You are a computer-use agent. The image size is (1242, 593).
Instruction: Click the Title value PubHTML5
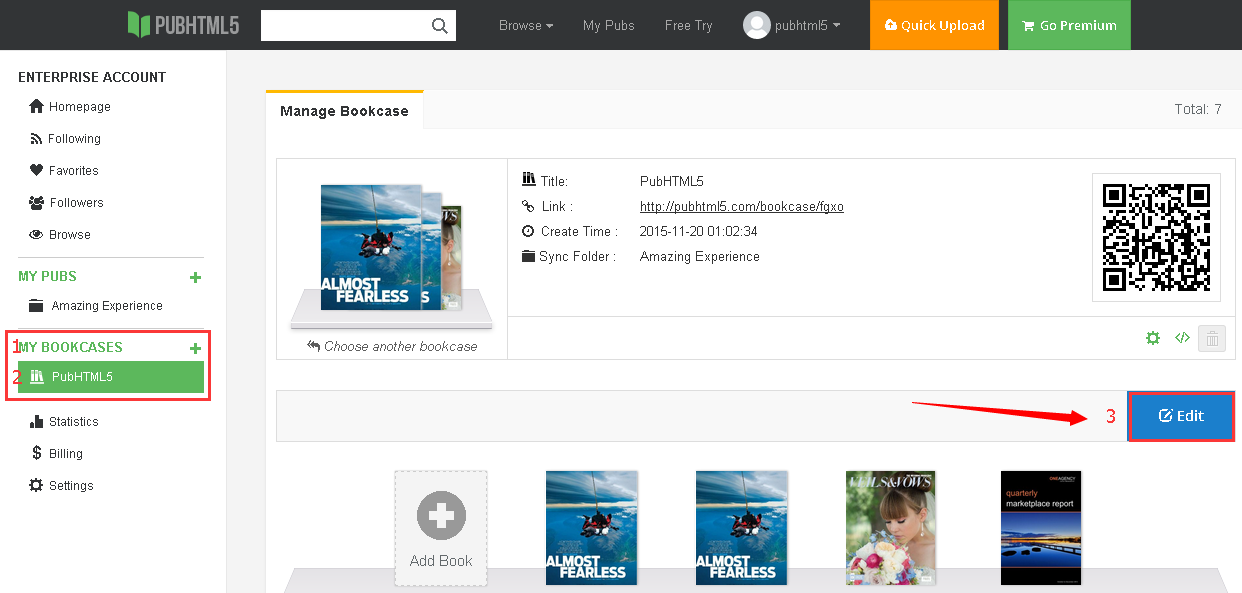(x=672, y=182)
